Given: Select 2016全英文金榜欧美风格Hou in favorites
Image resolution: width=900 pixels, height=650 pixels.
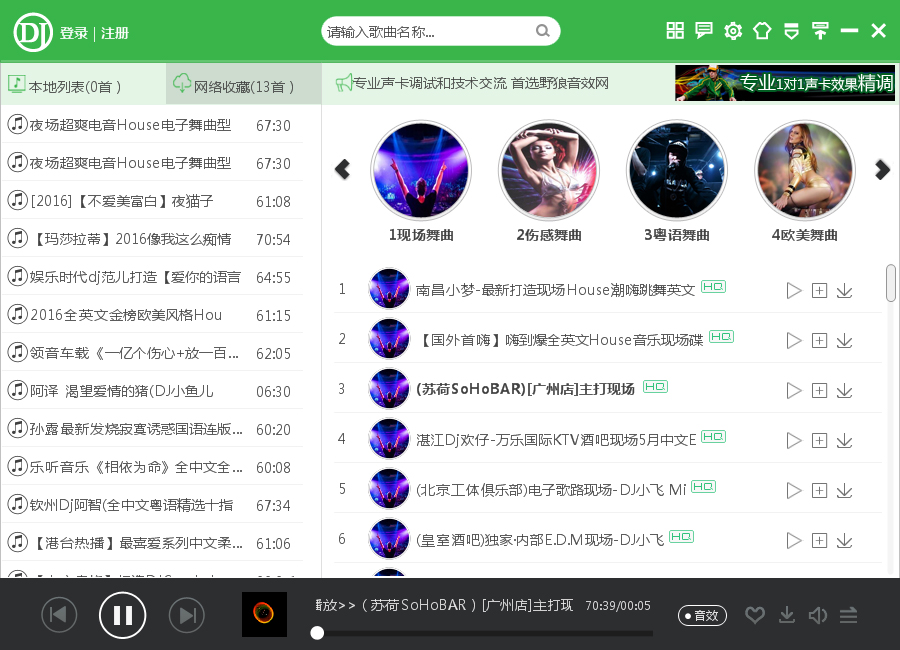Looking at the screenshot, I should pyautogui.click(x=152, y=315).
